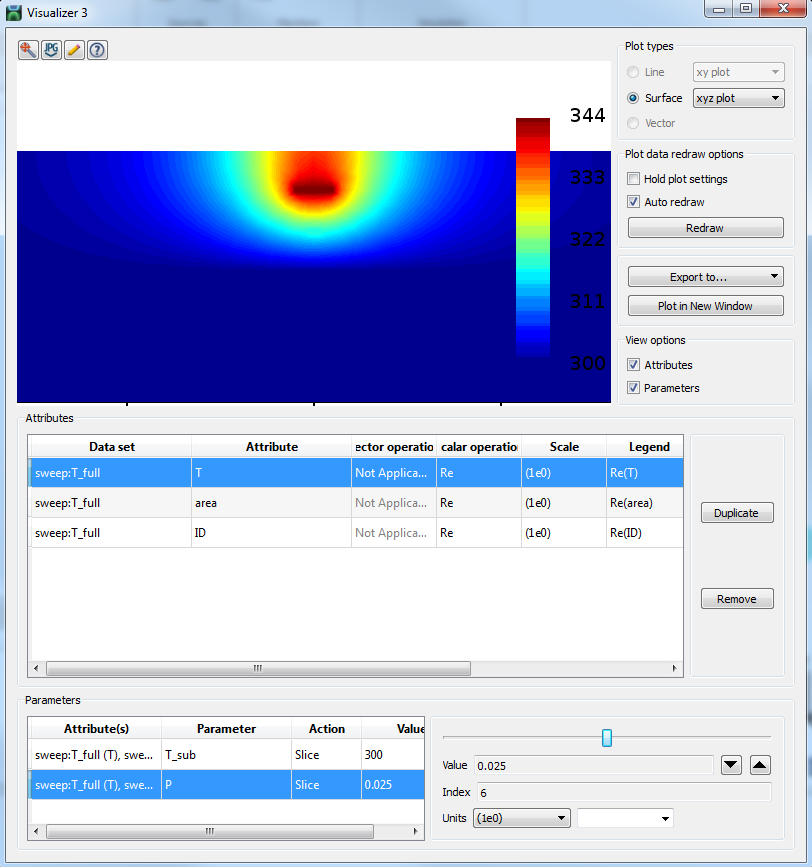The height and width of the screenshot is (867, 812).
Task: Select the P parameter row
Action: coord(227,785)
